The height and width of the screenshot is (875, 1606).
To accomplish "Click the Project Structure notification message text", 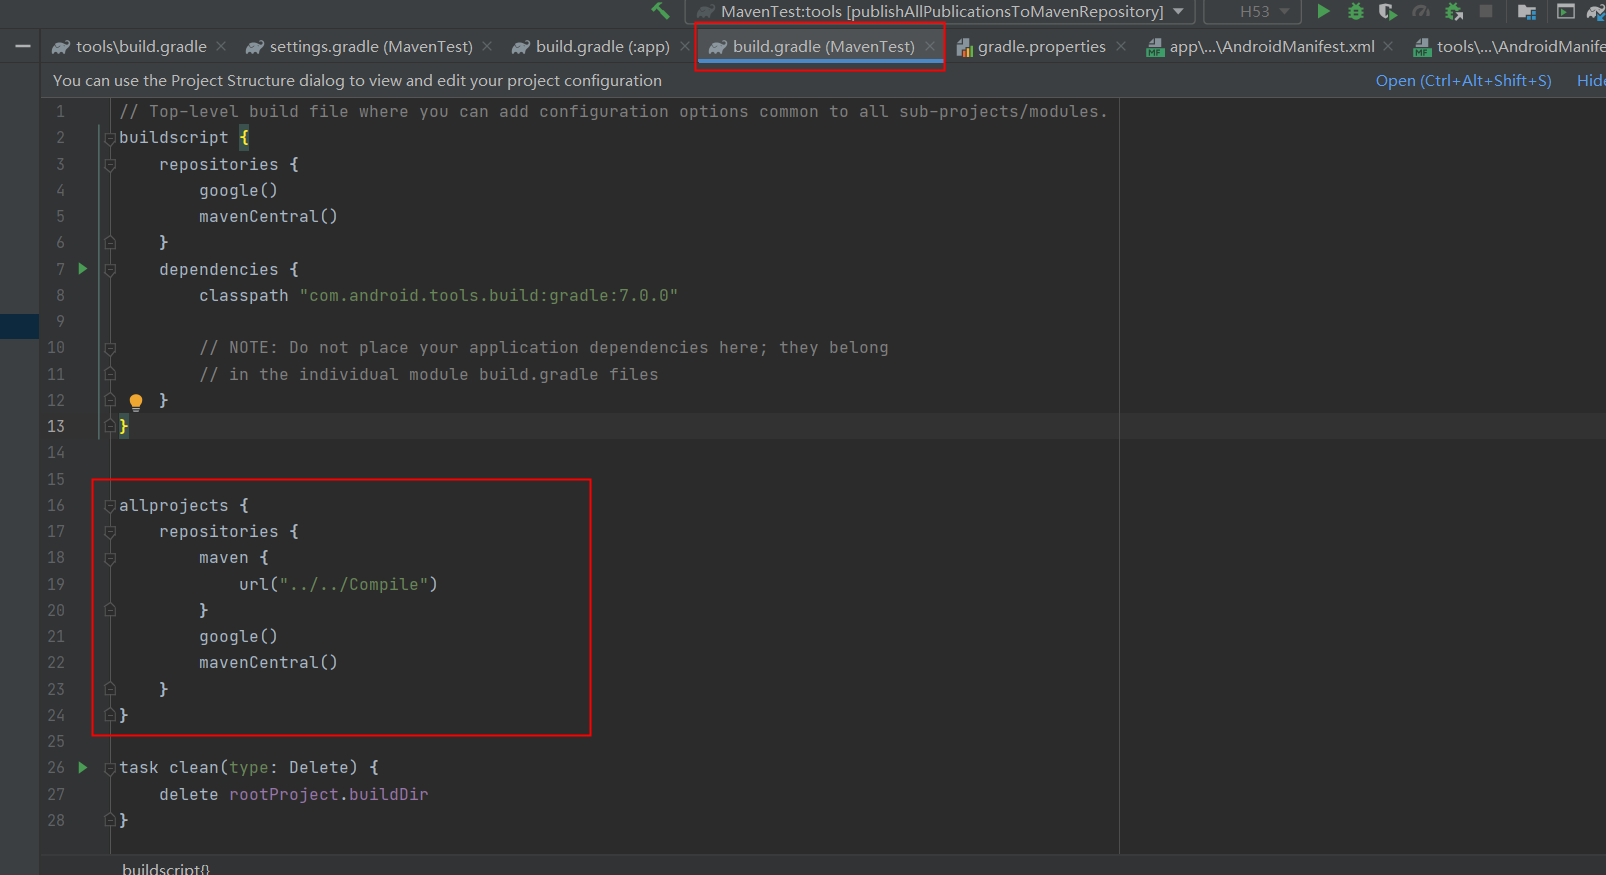I will click(357, 80).
